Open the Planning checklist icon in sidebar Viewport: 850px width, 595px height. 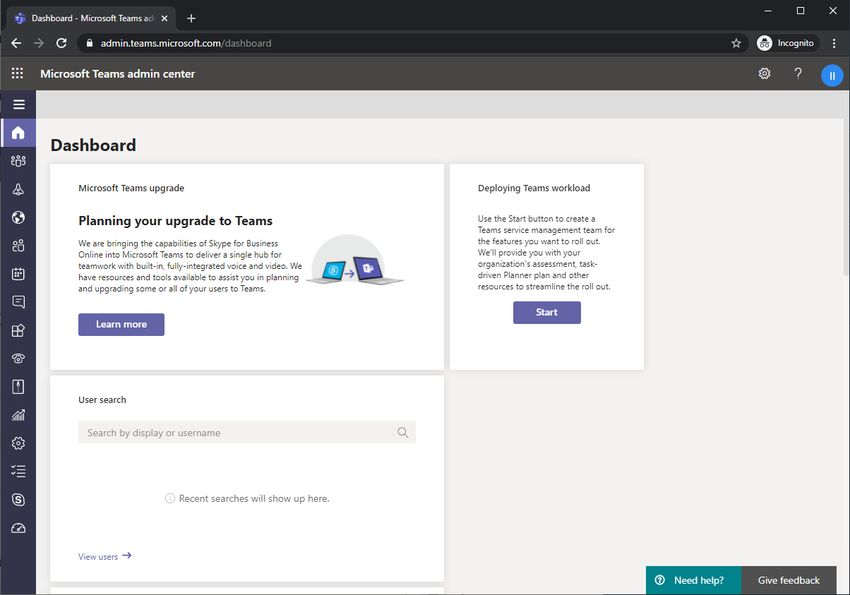point(18,471)
